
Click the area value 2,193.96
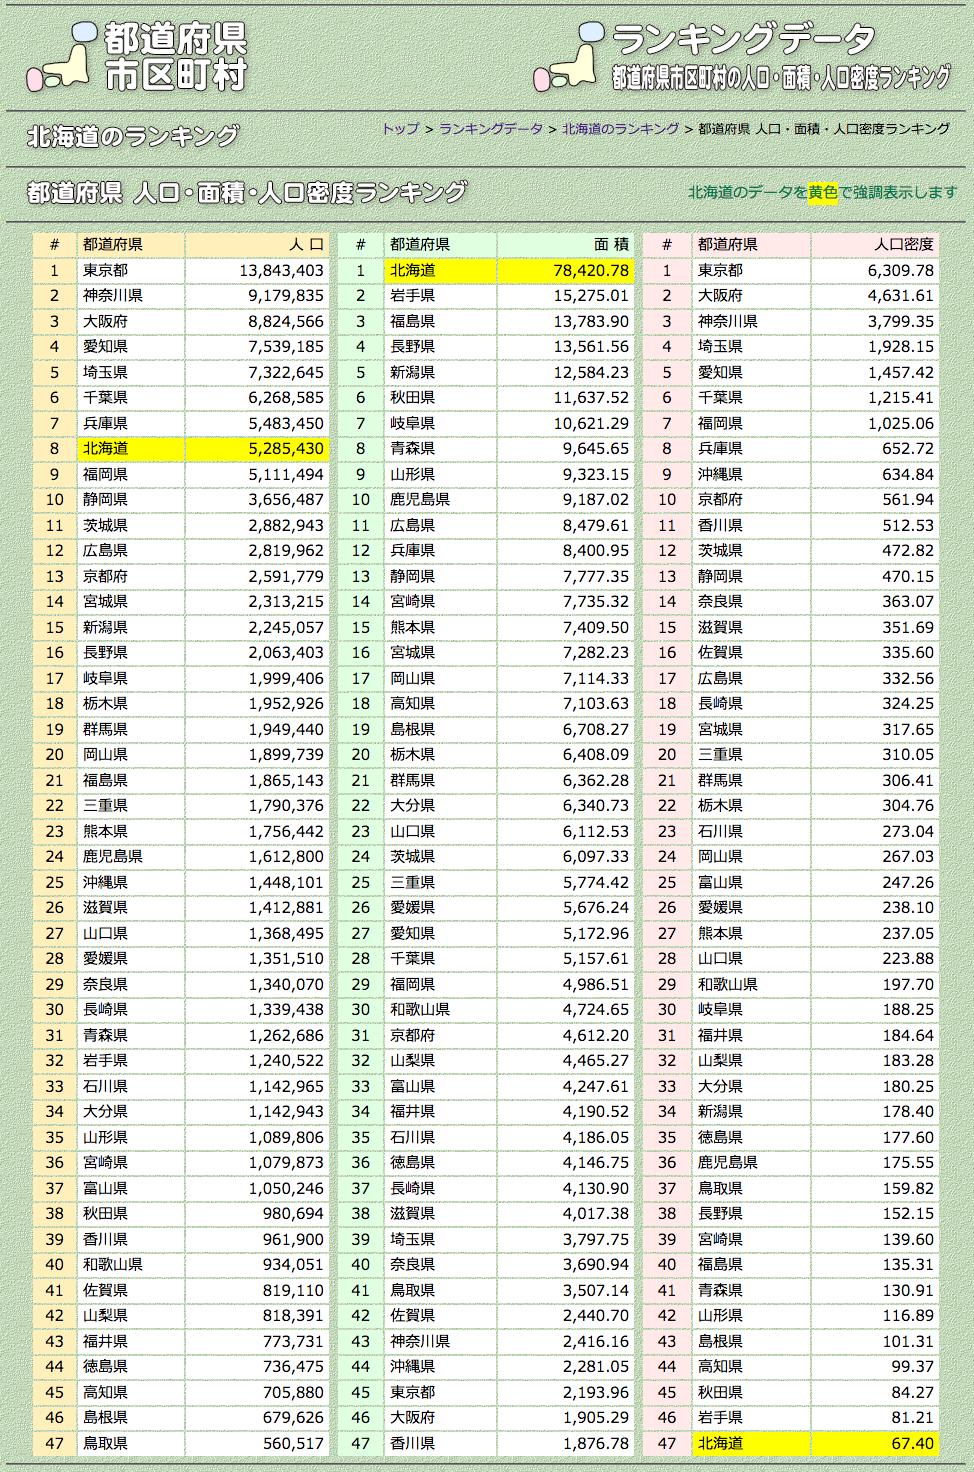(596, 1392)
